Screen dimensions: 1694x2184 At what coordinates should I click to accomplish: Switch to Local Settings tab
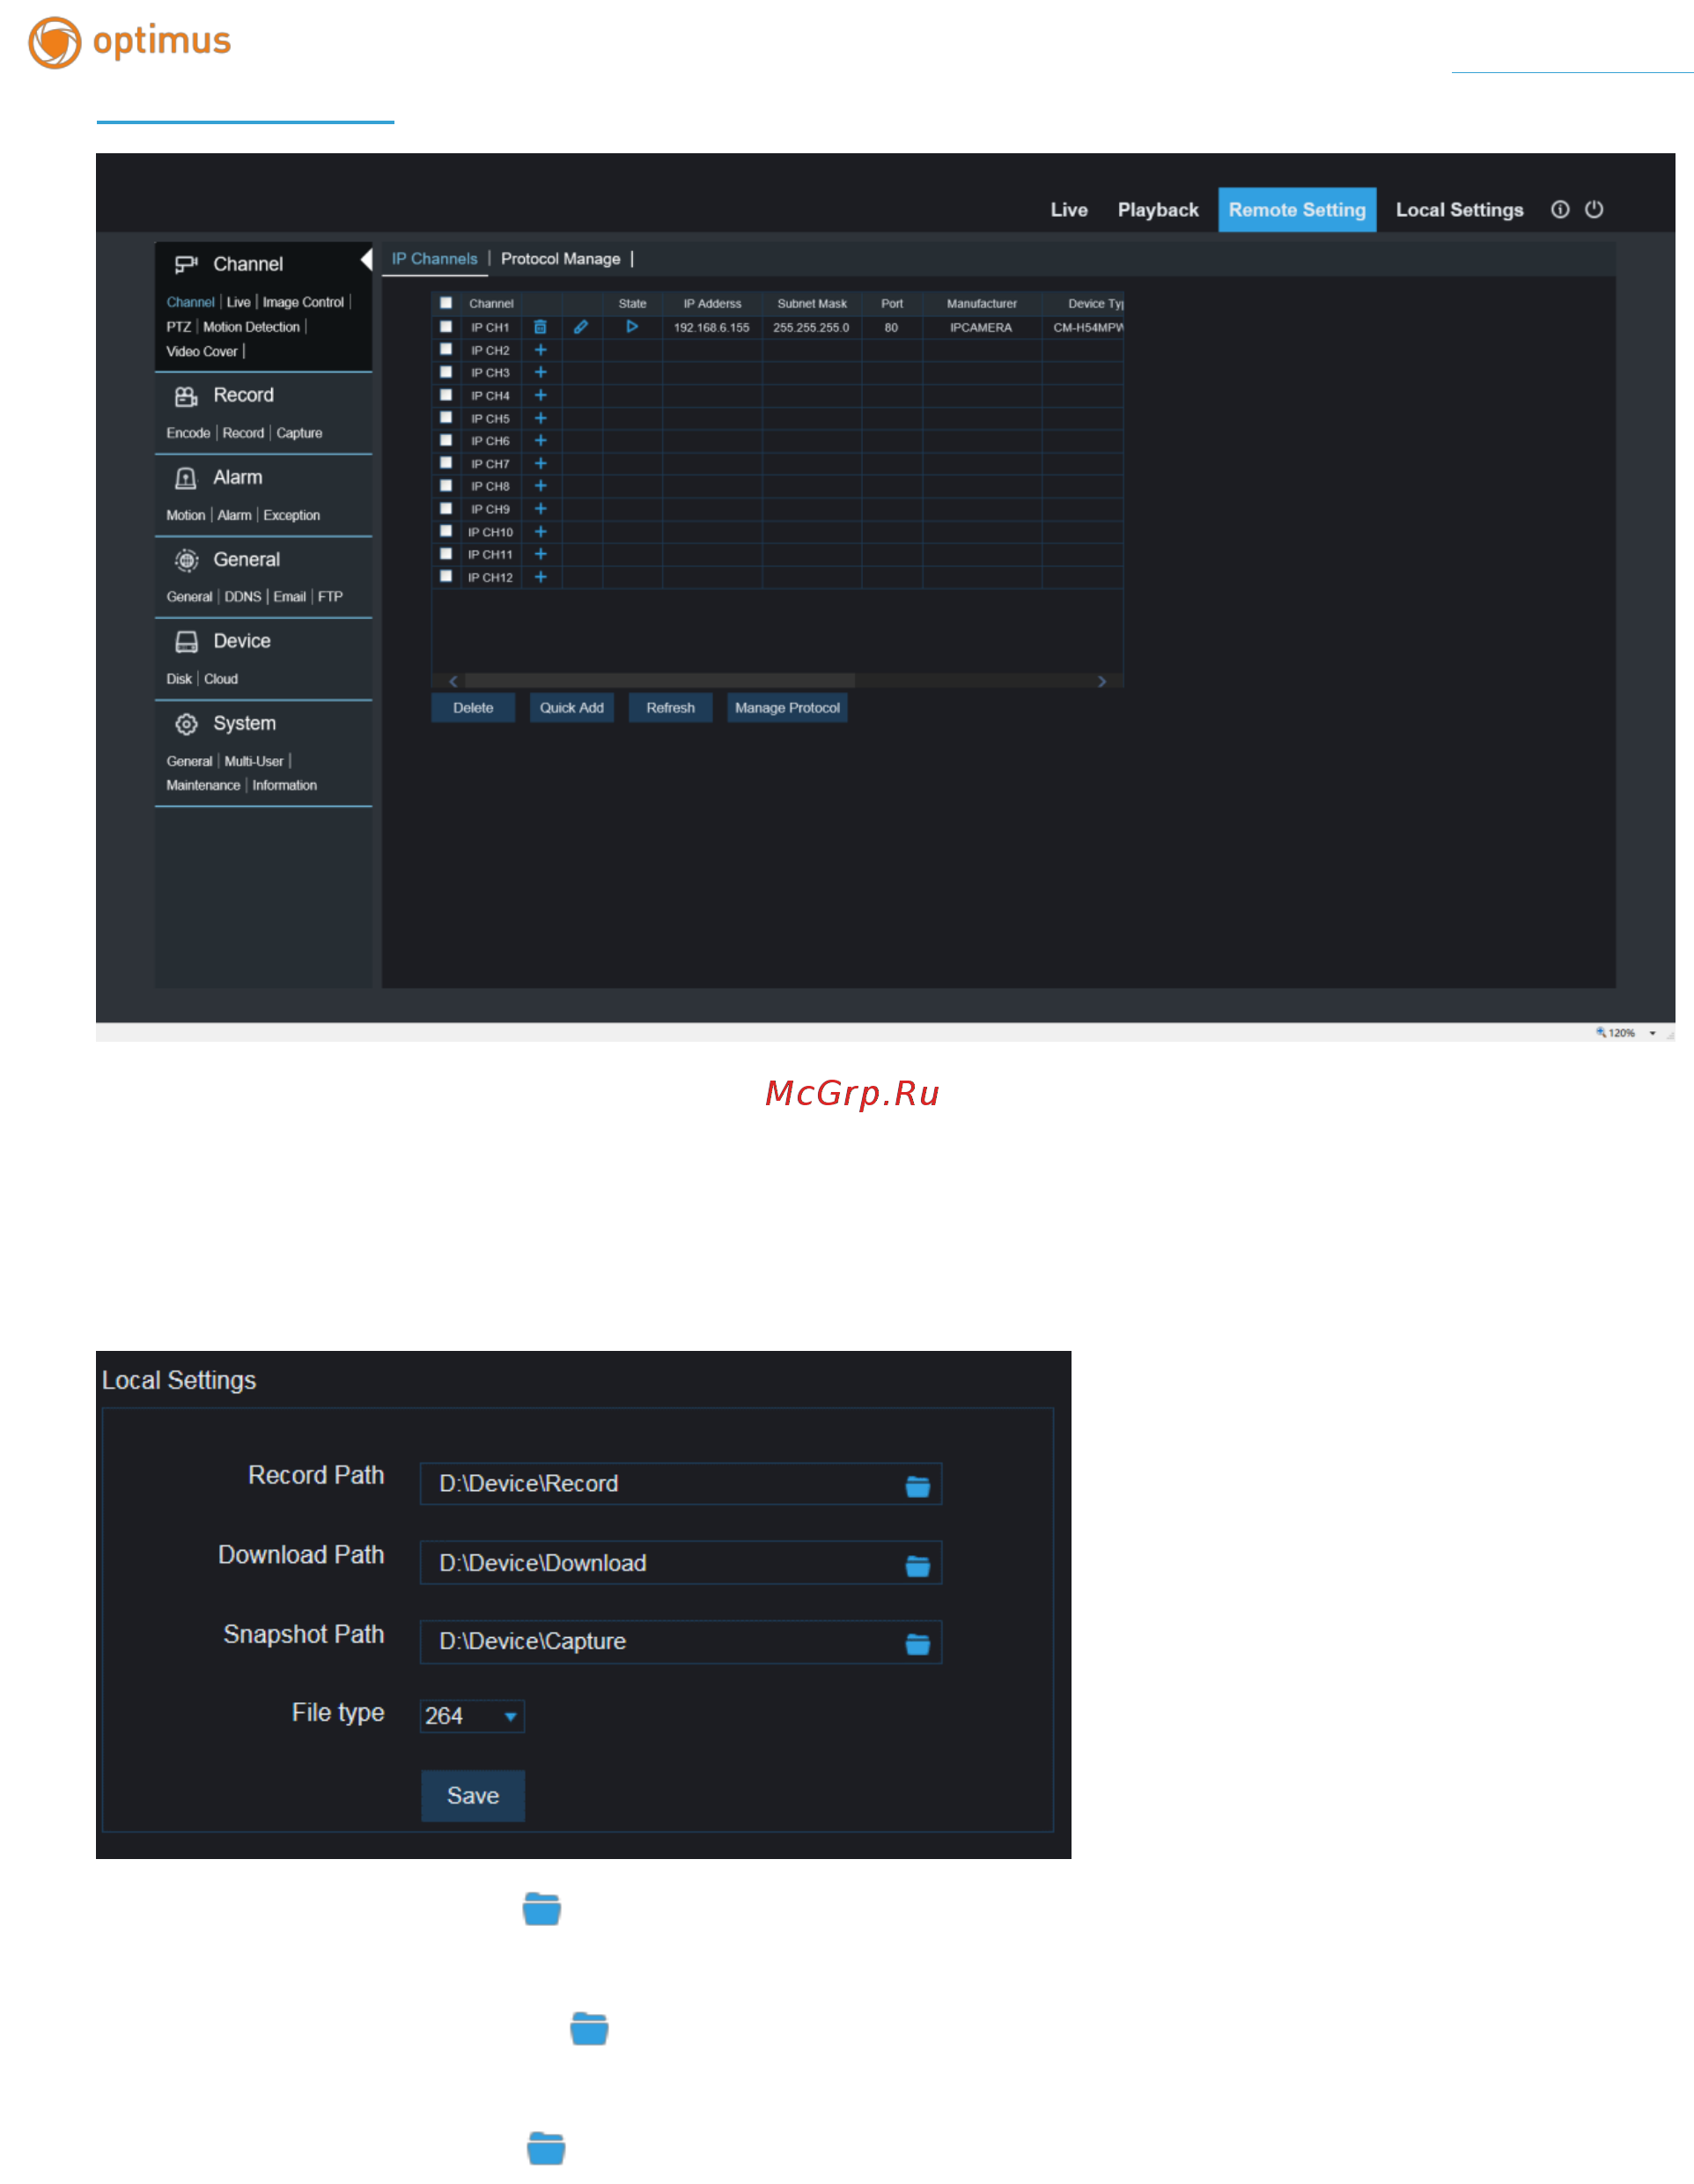point(1459,210)
